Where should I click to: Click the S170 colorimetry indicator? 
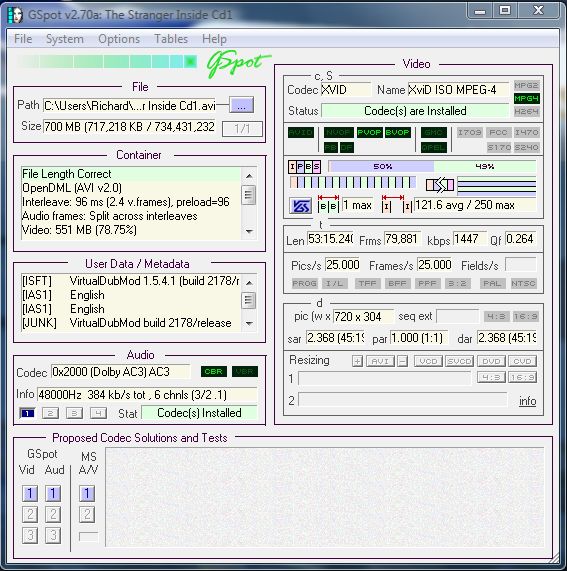click(499, 147)
